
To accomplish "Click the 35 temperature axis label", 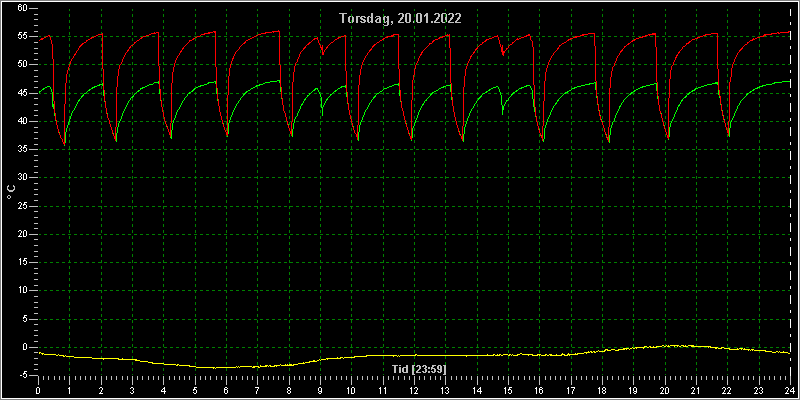I will (x=23, y=149).
